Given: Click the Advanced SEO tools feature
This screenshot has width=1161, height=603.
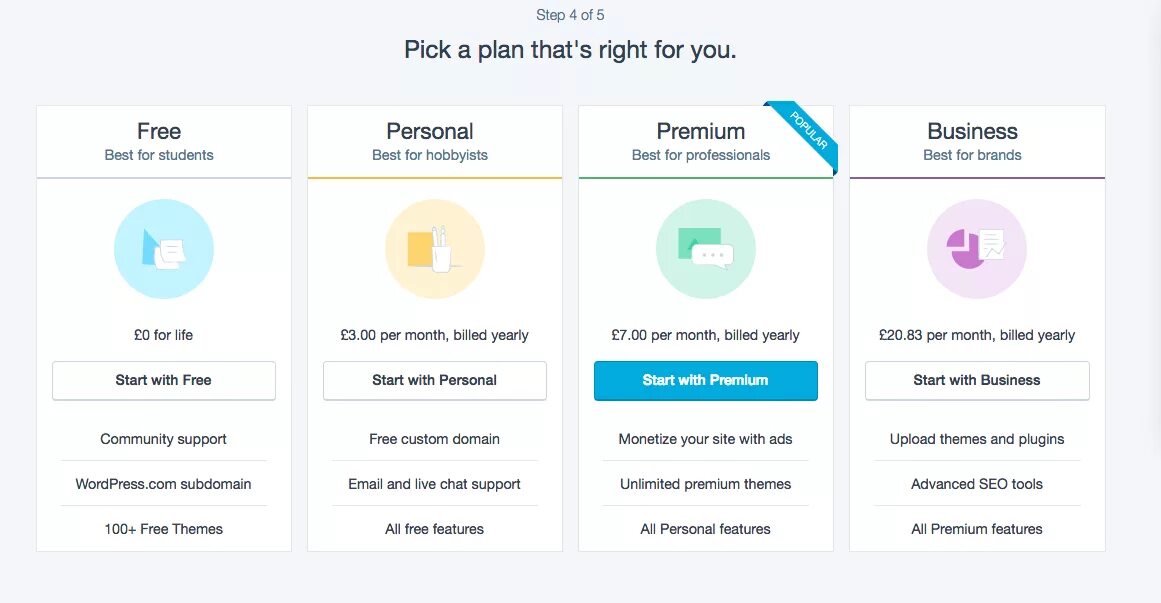Looking at the screenshot, I should click(977, 484).
